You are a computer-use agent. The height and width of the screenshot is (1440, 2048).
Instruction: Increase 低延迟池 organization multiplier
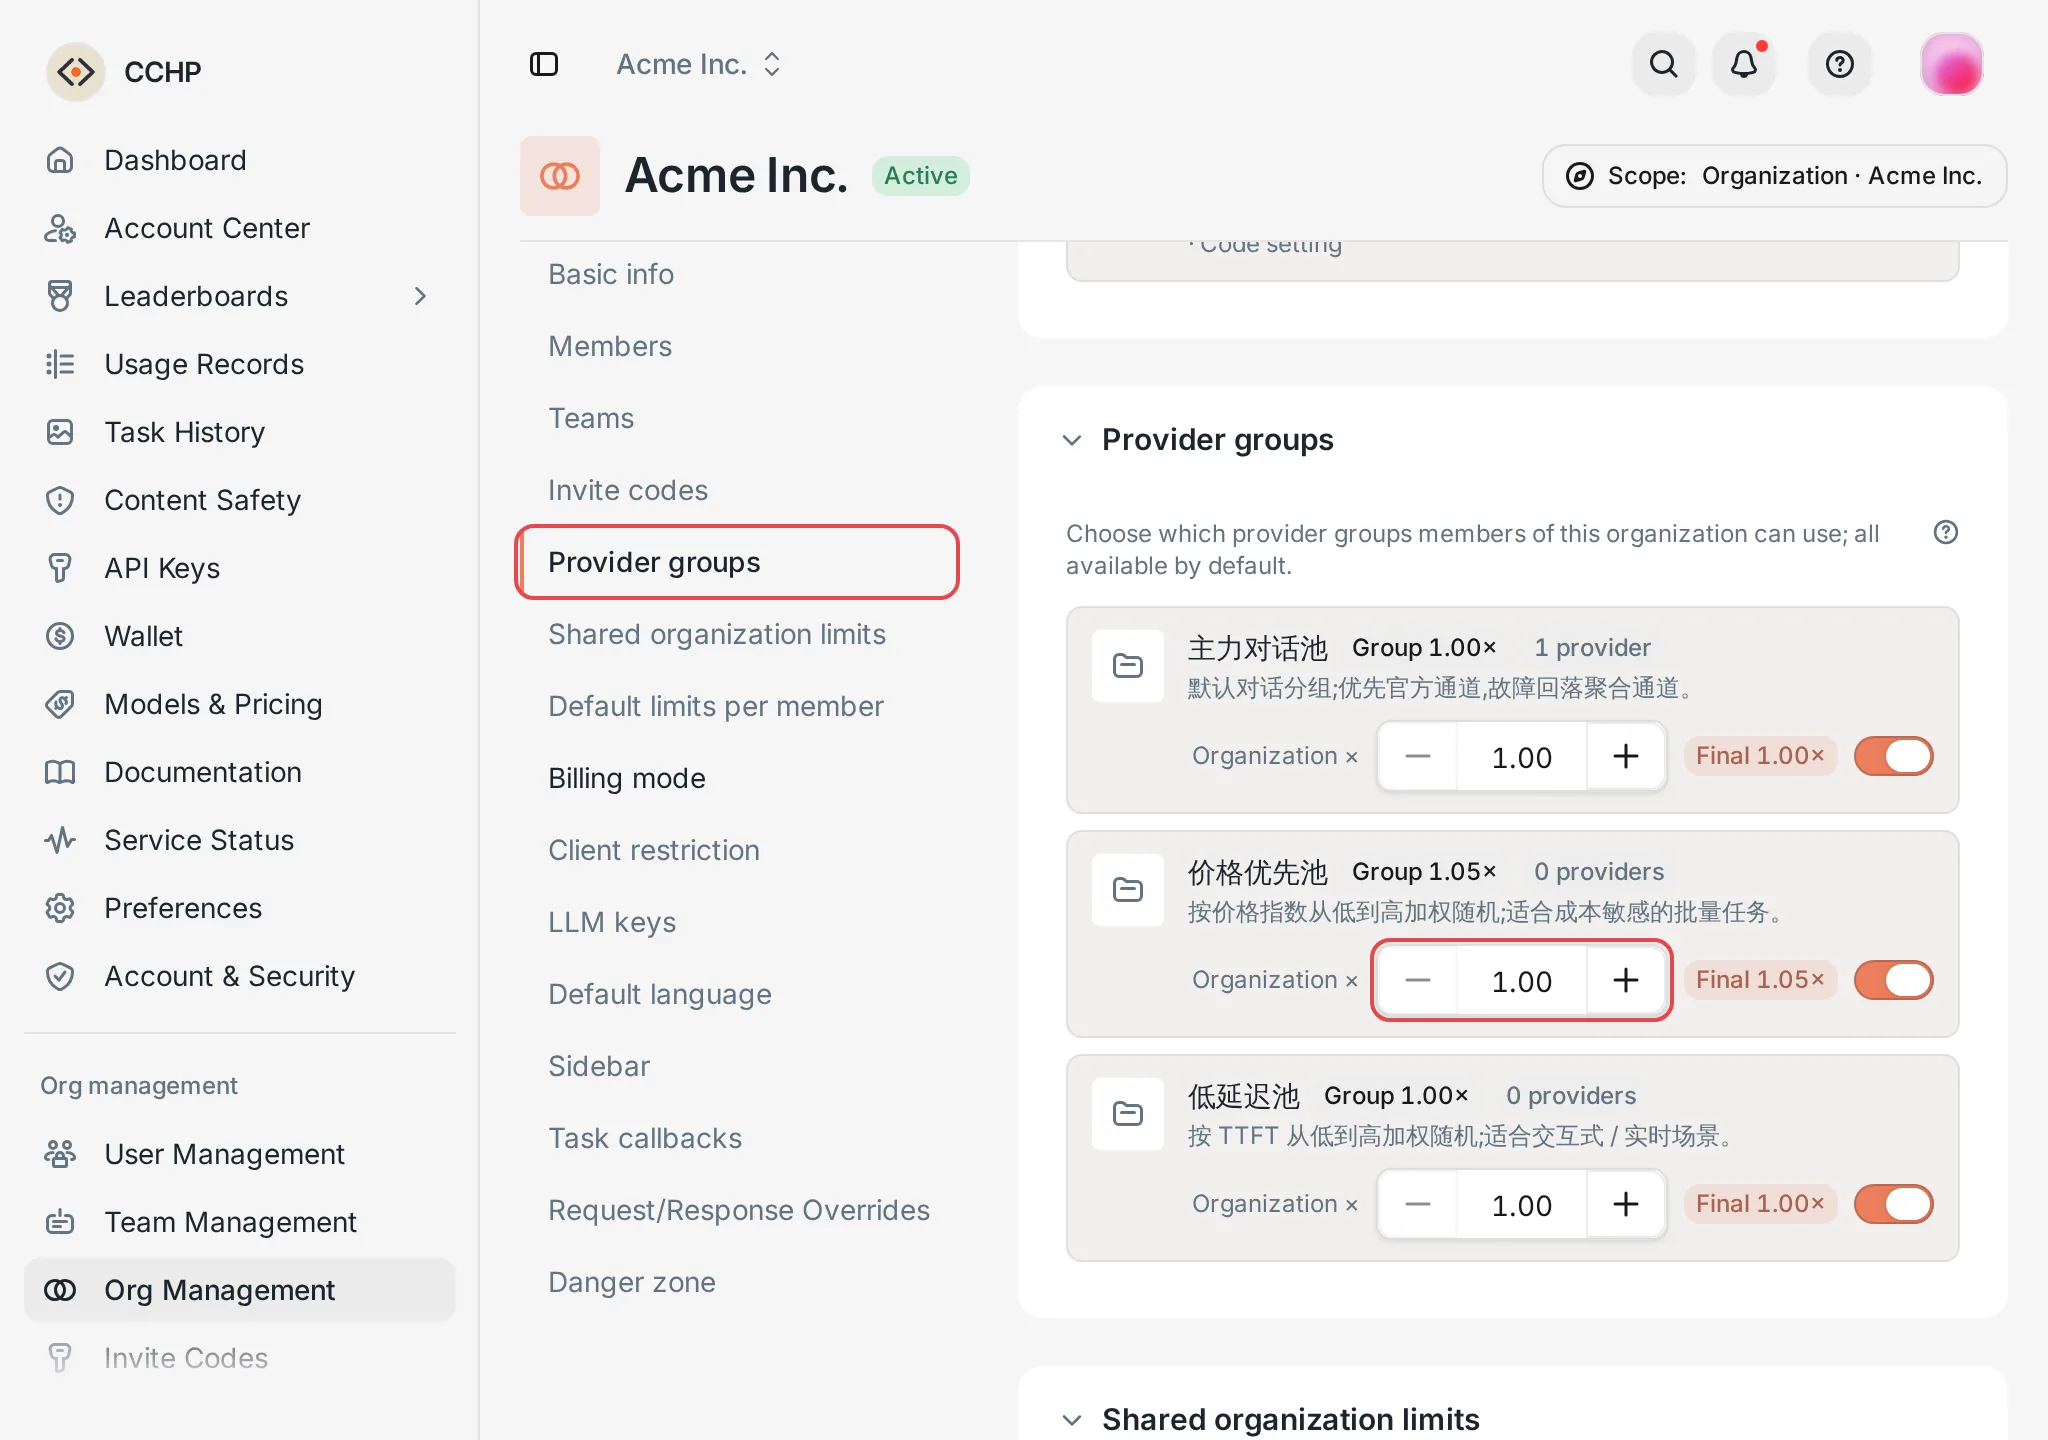pos(1626,1204)
